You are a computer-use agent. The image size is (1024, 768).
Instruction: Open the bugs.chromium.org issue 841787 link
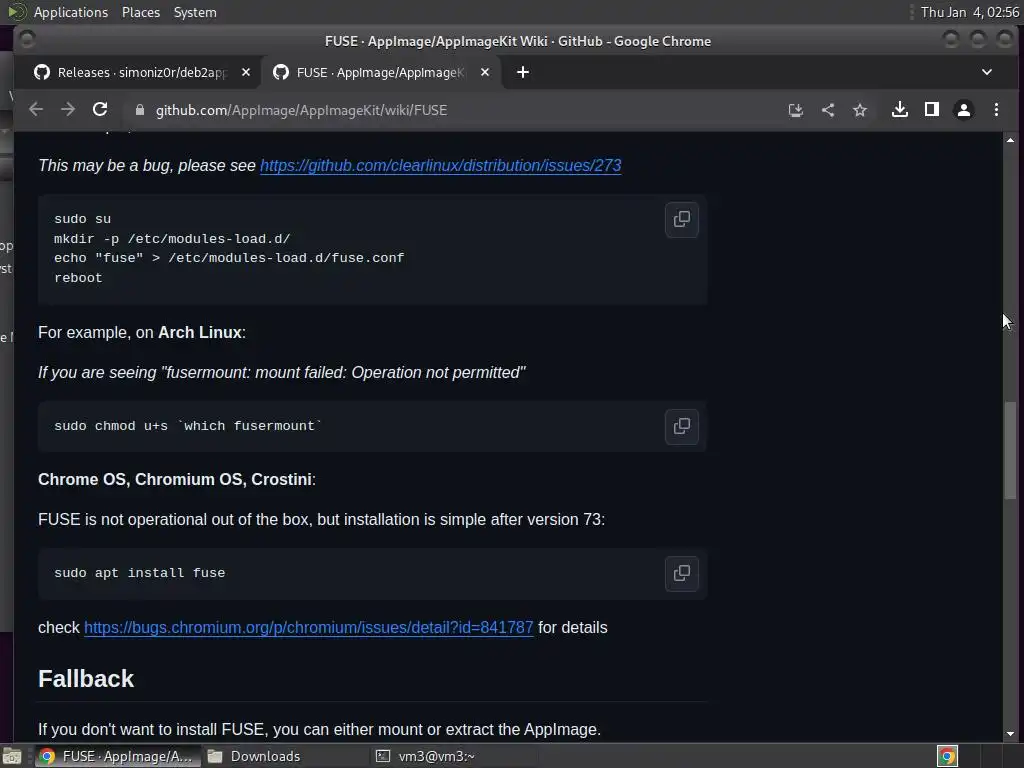(x=308, y=628)
